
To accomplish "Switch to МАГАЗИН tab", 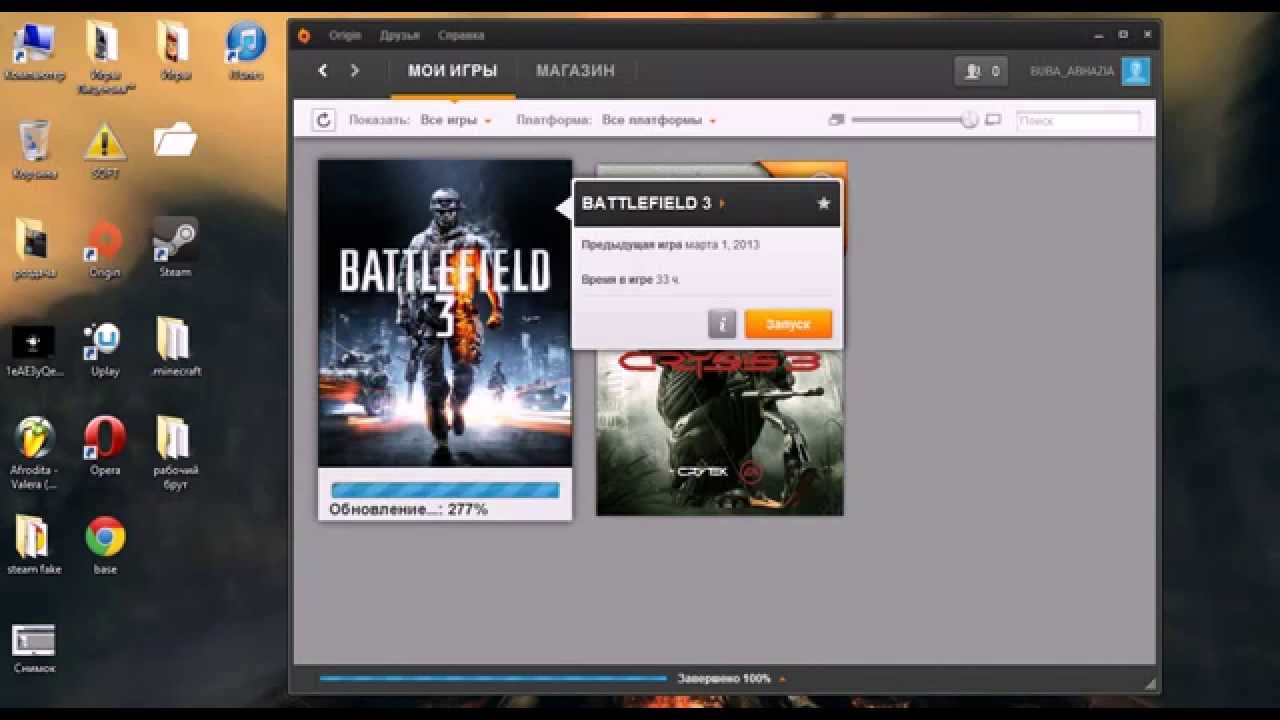I will [x=575, y=71].
